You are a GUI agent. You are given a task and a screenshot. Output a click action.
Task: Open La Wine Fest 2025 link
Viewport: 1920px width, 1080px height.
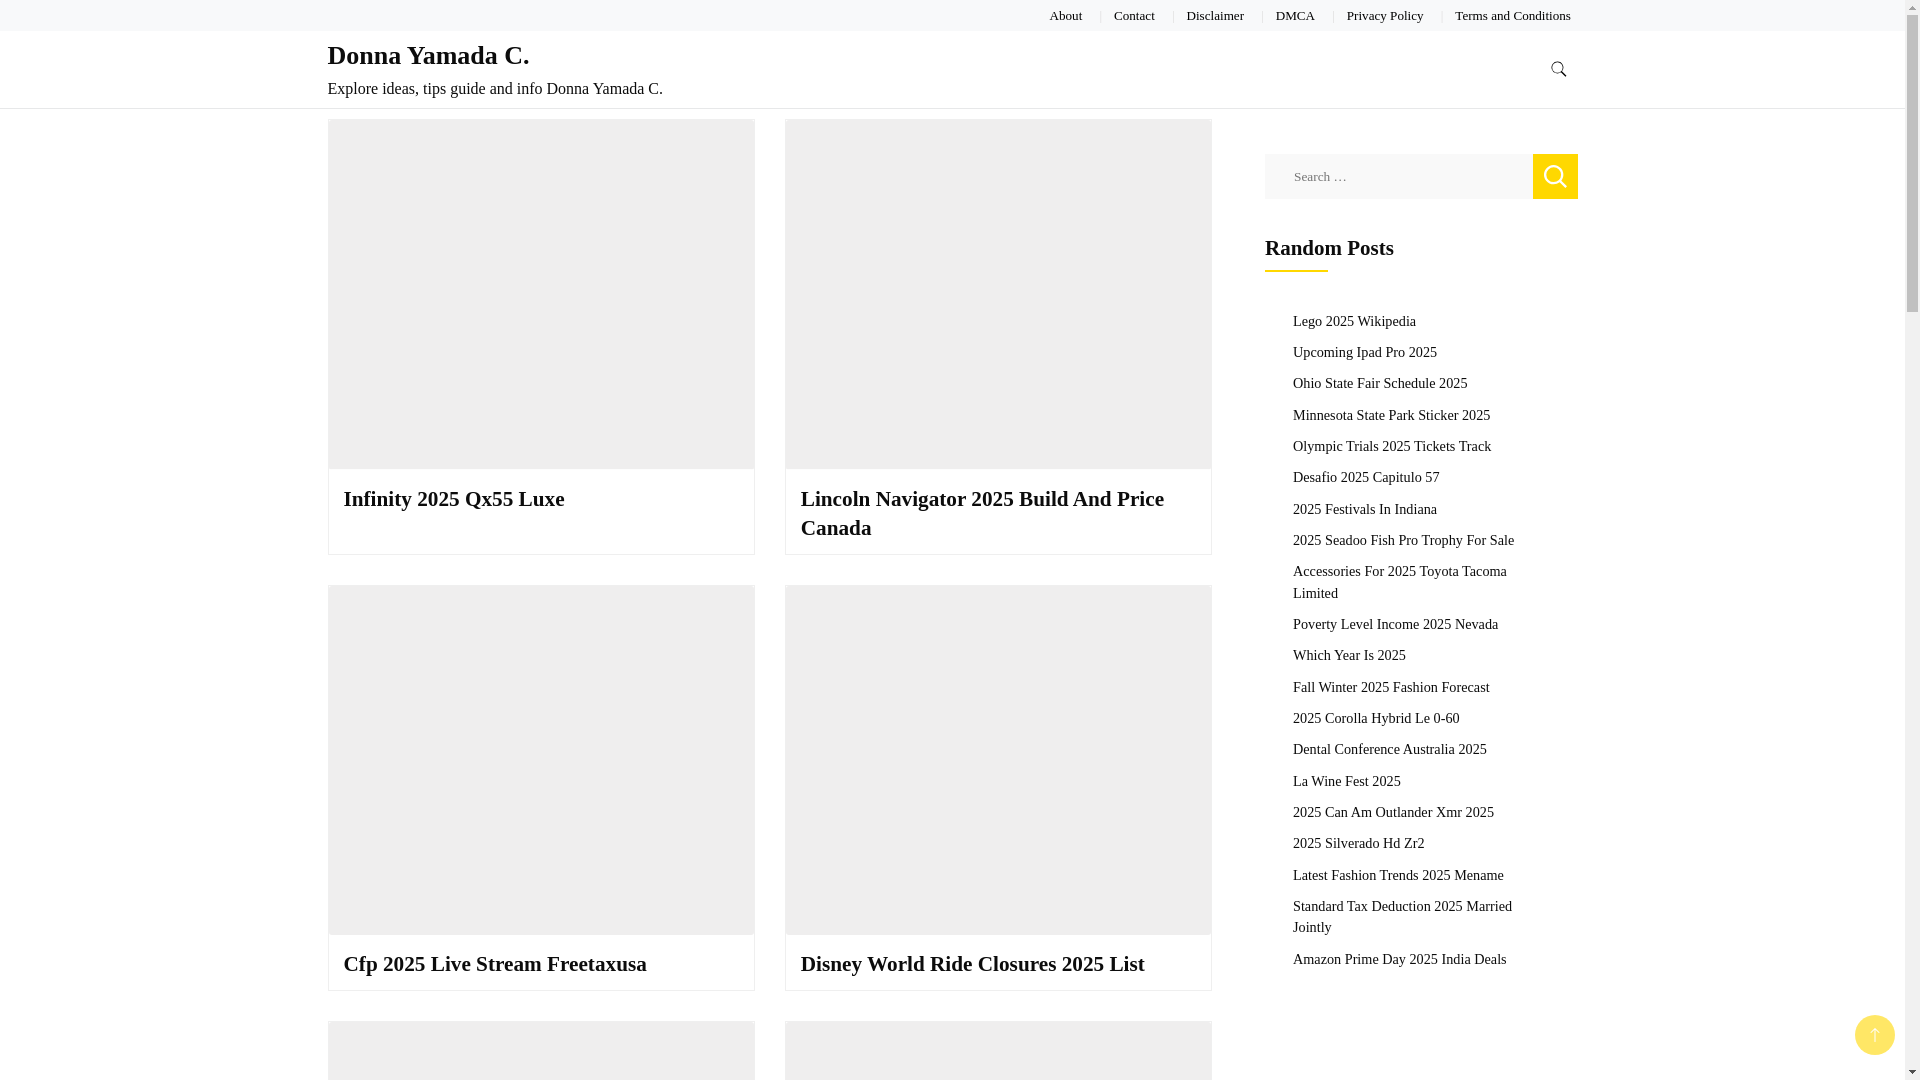click(1346, 781)
